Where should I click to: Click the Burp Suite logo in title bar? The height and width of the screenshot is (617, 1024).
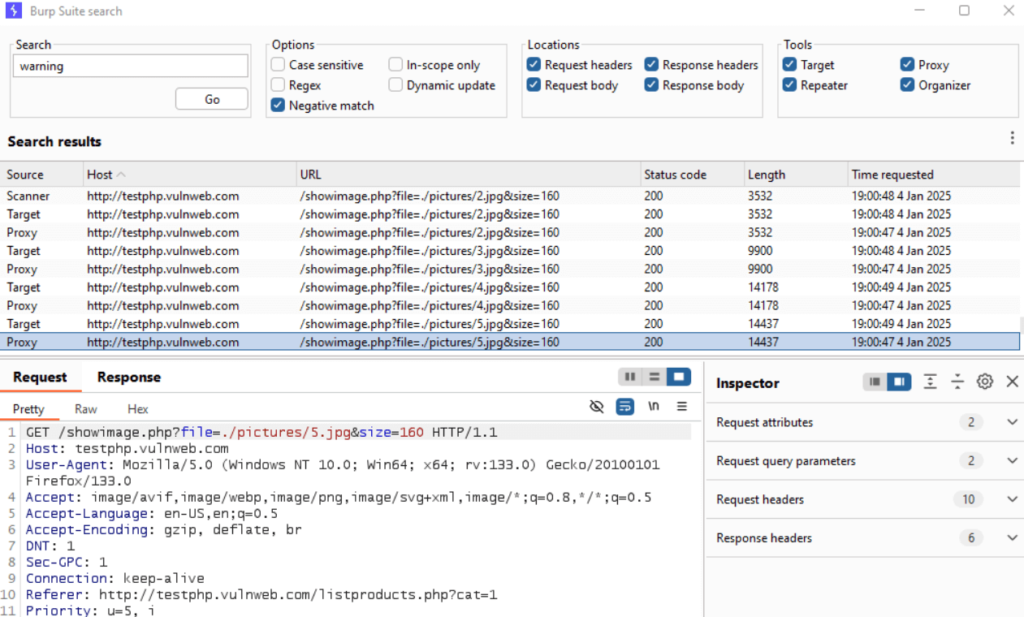pos(13,10)
